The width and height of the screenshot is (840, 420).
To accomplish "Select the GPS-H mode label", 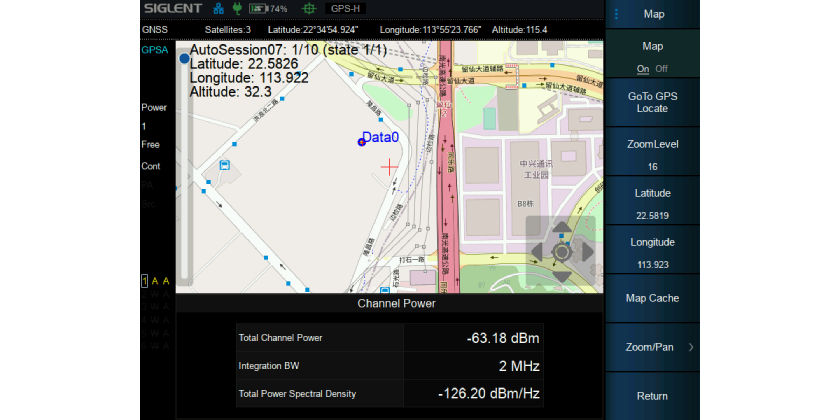I will [347, 9].
